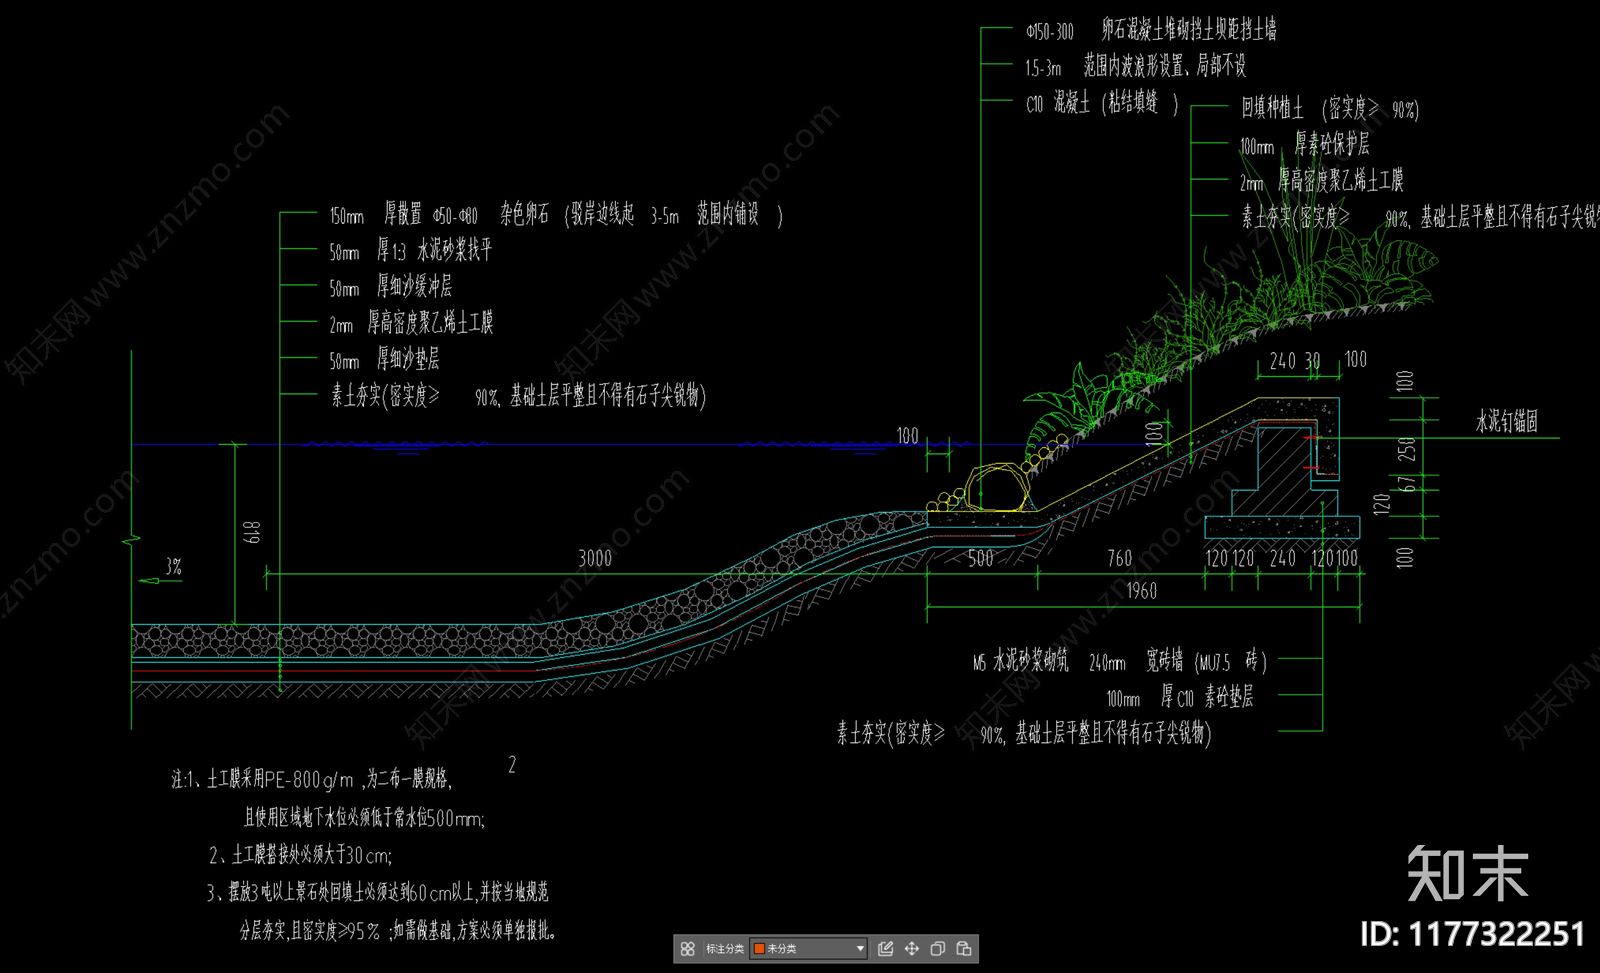Click the four-circle grid icon in the annotation toolbar
1600x973 pixels.
687,948
